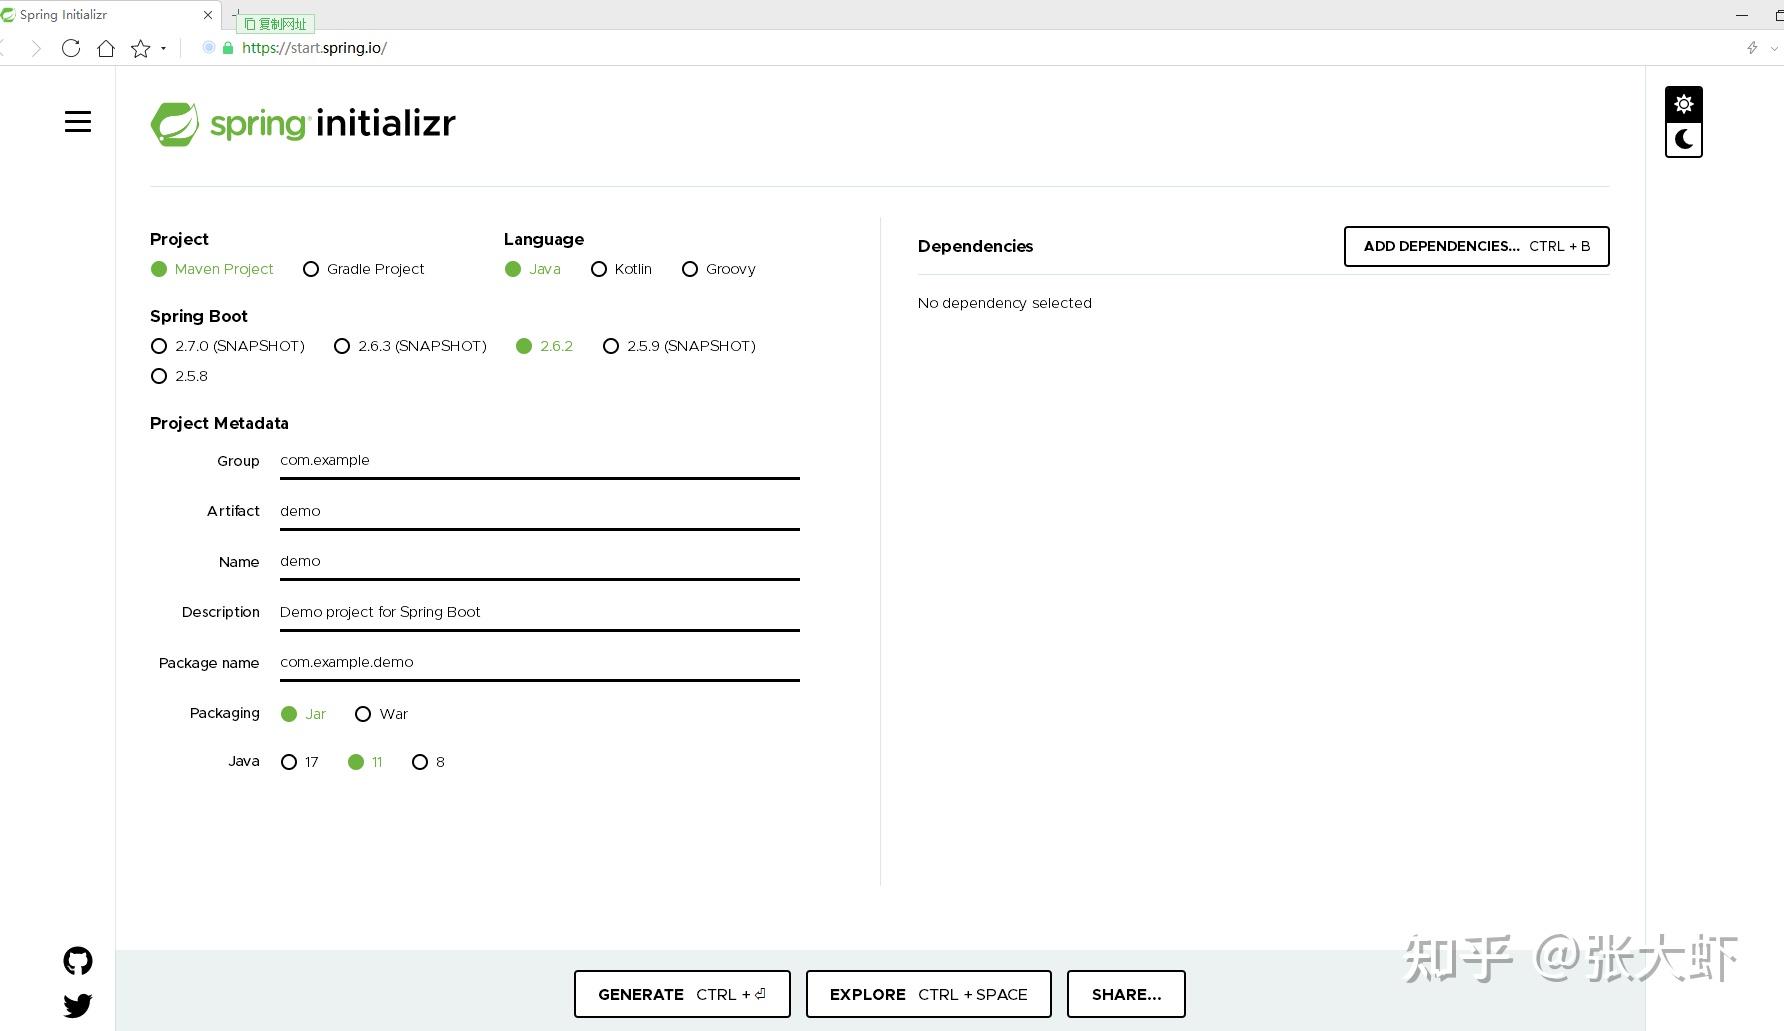Reload the page with refresh icon
The image size is (1784, 1031).
(x=71, y=48)
